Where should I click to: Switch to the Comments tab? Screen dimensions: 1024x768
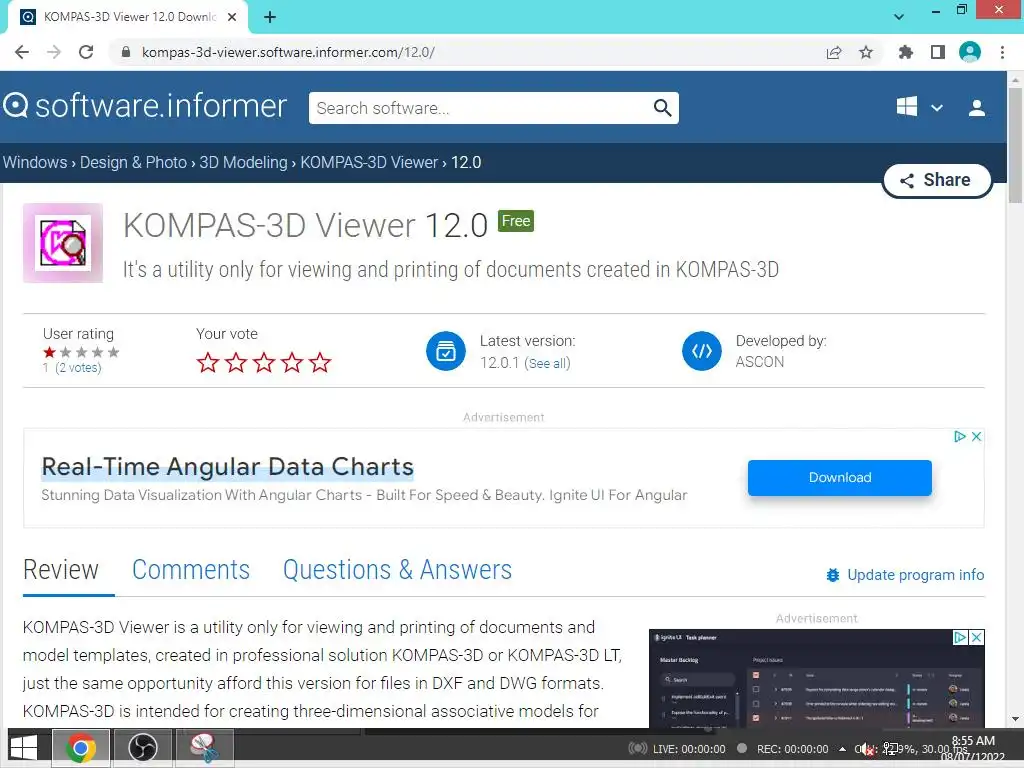point(191,570)
